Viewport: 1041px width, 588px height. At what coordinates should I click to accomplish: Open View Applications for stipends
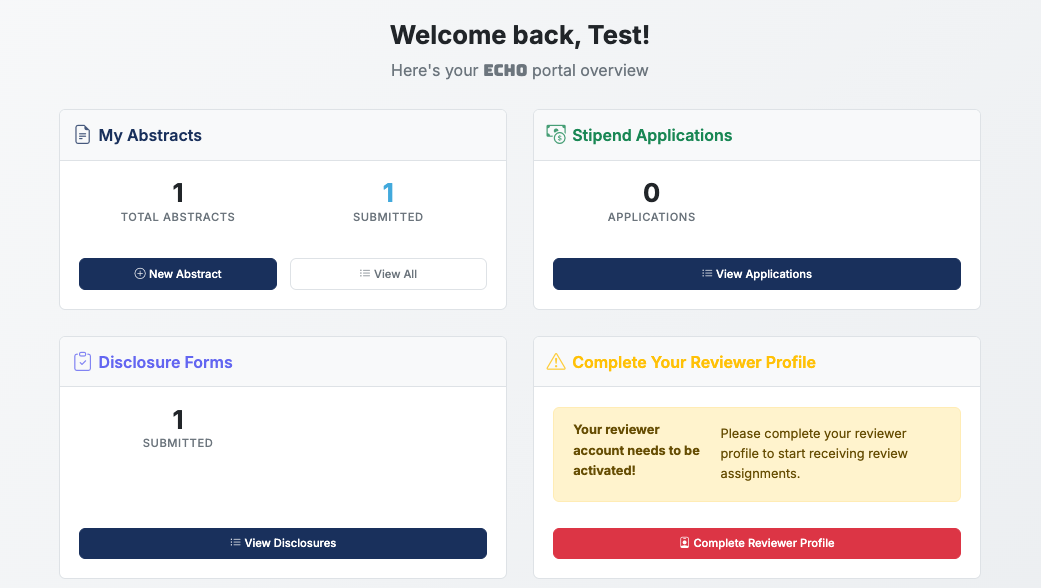(756, 274)
